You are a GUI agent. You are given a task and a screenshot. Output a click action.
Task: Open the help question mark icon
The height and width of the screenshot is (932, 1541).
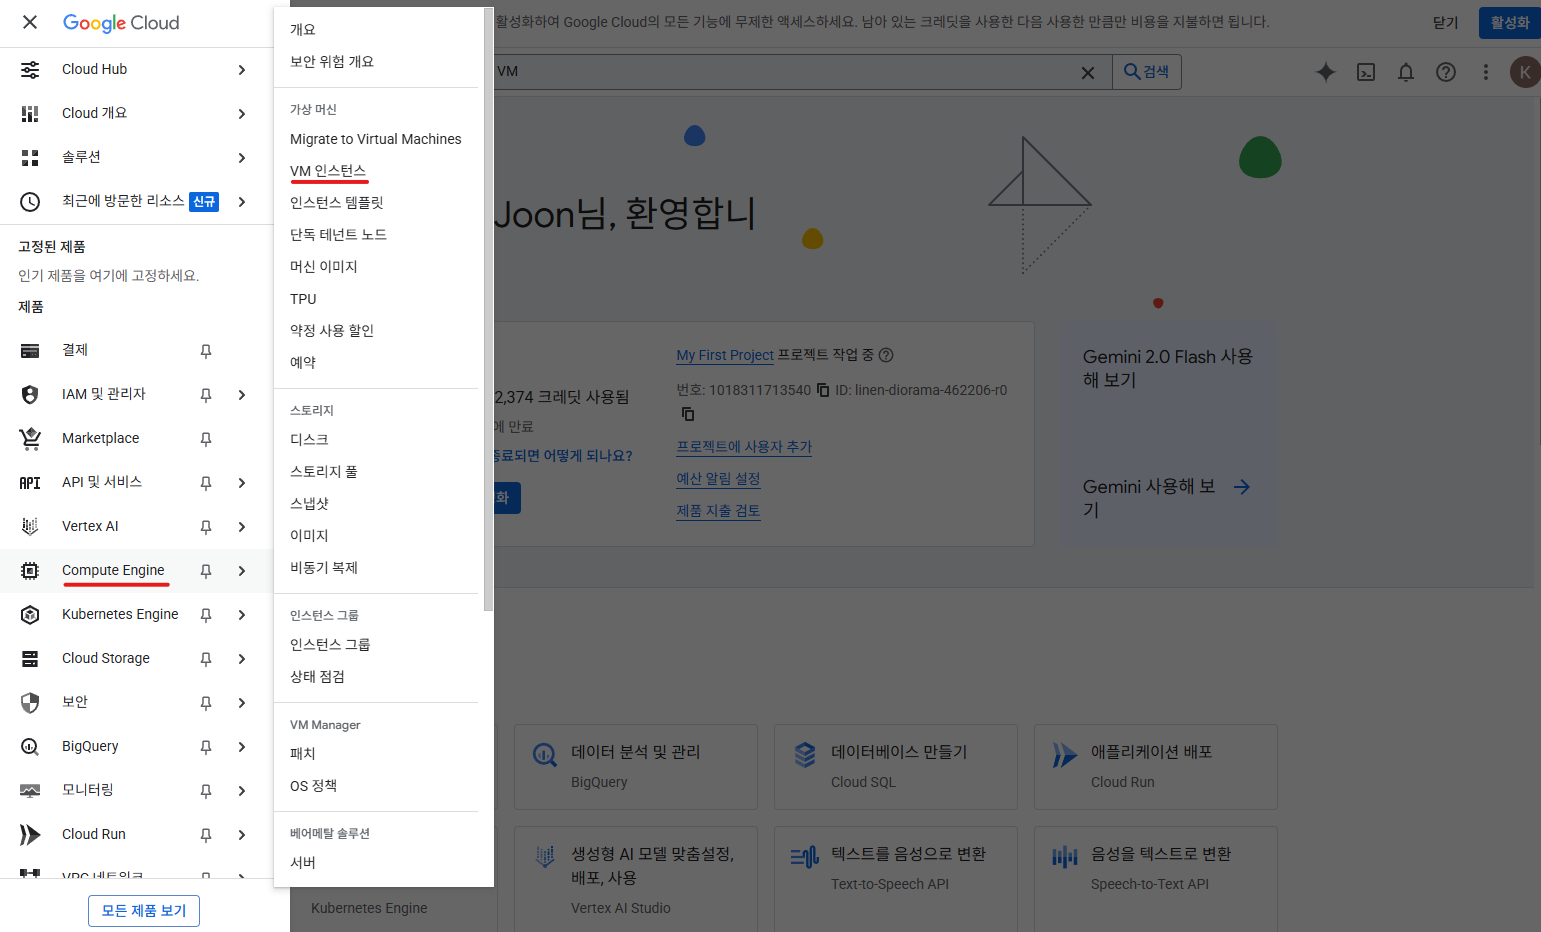(x=1446, y=72)
